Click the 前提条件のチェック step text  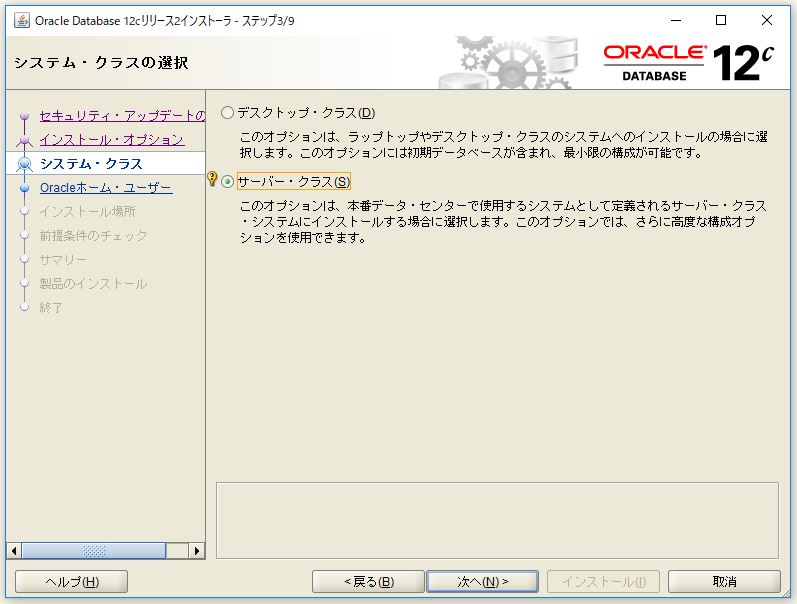[x=94, y=235]
